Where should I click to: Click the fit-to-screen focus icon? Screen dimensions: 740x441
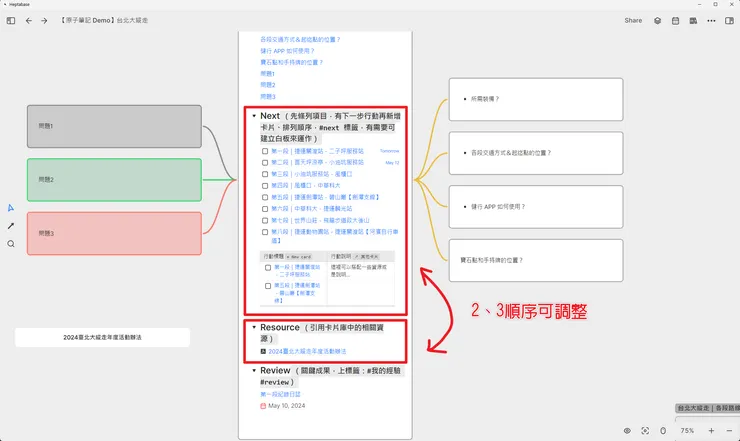point(645,431)
